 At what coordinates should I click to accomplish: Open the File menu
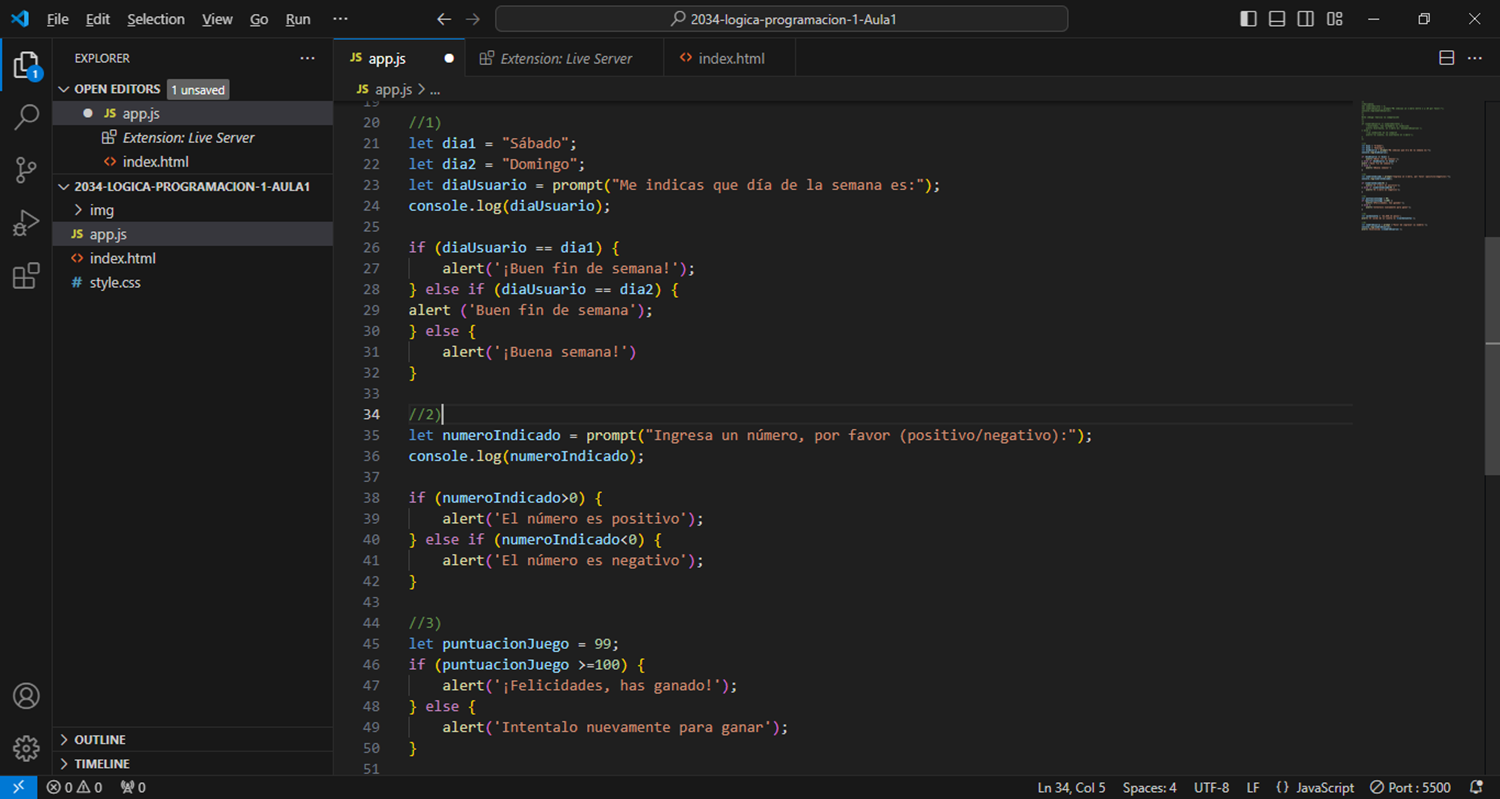(58, 19)
